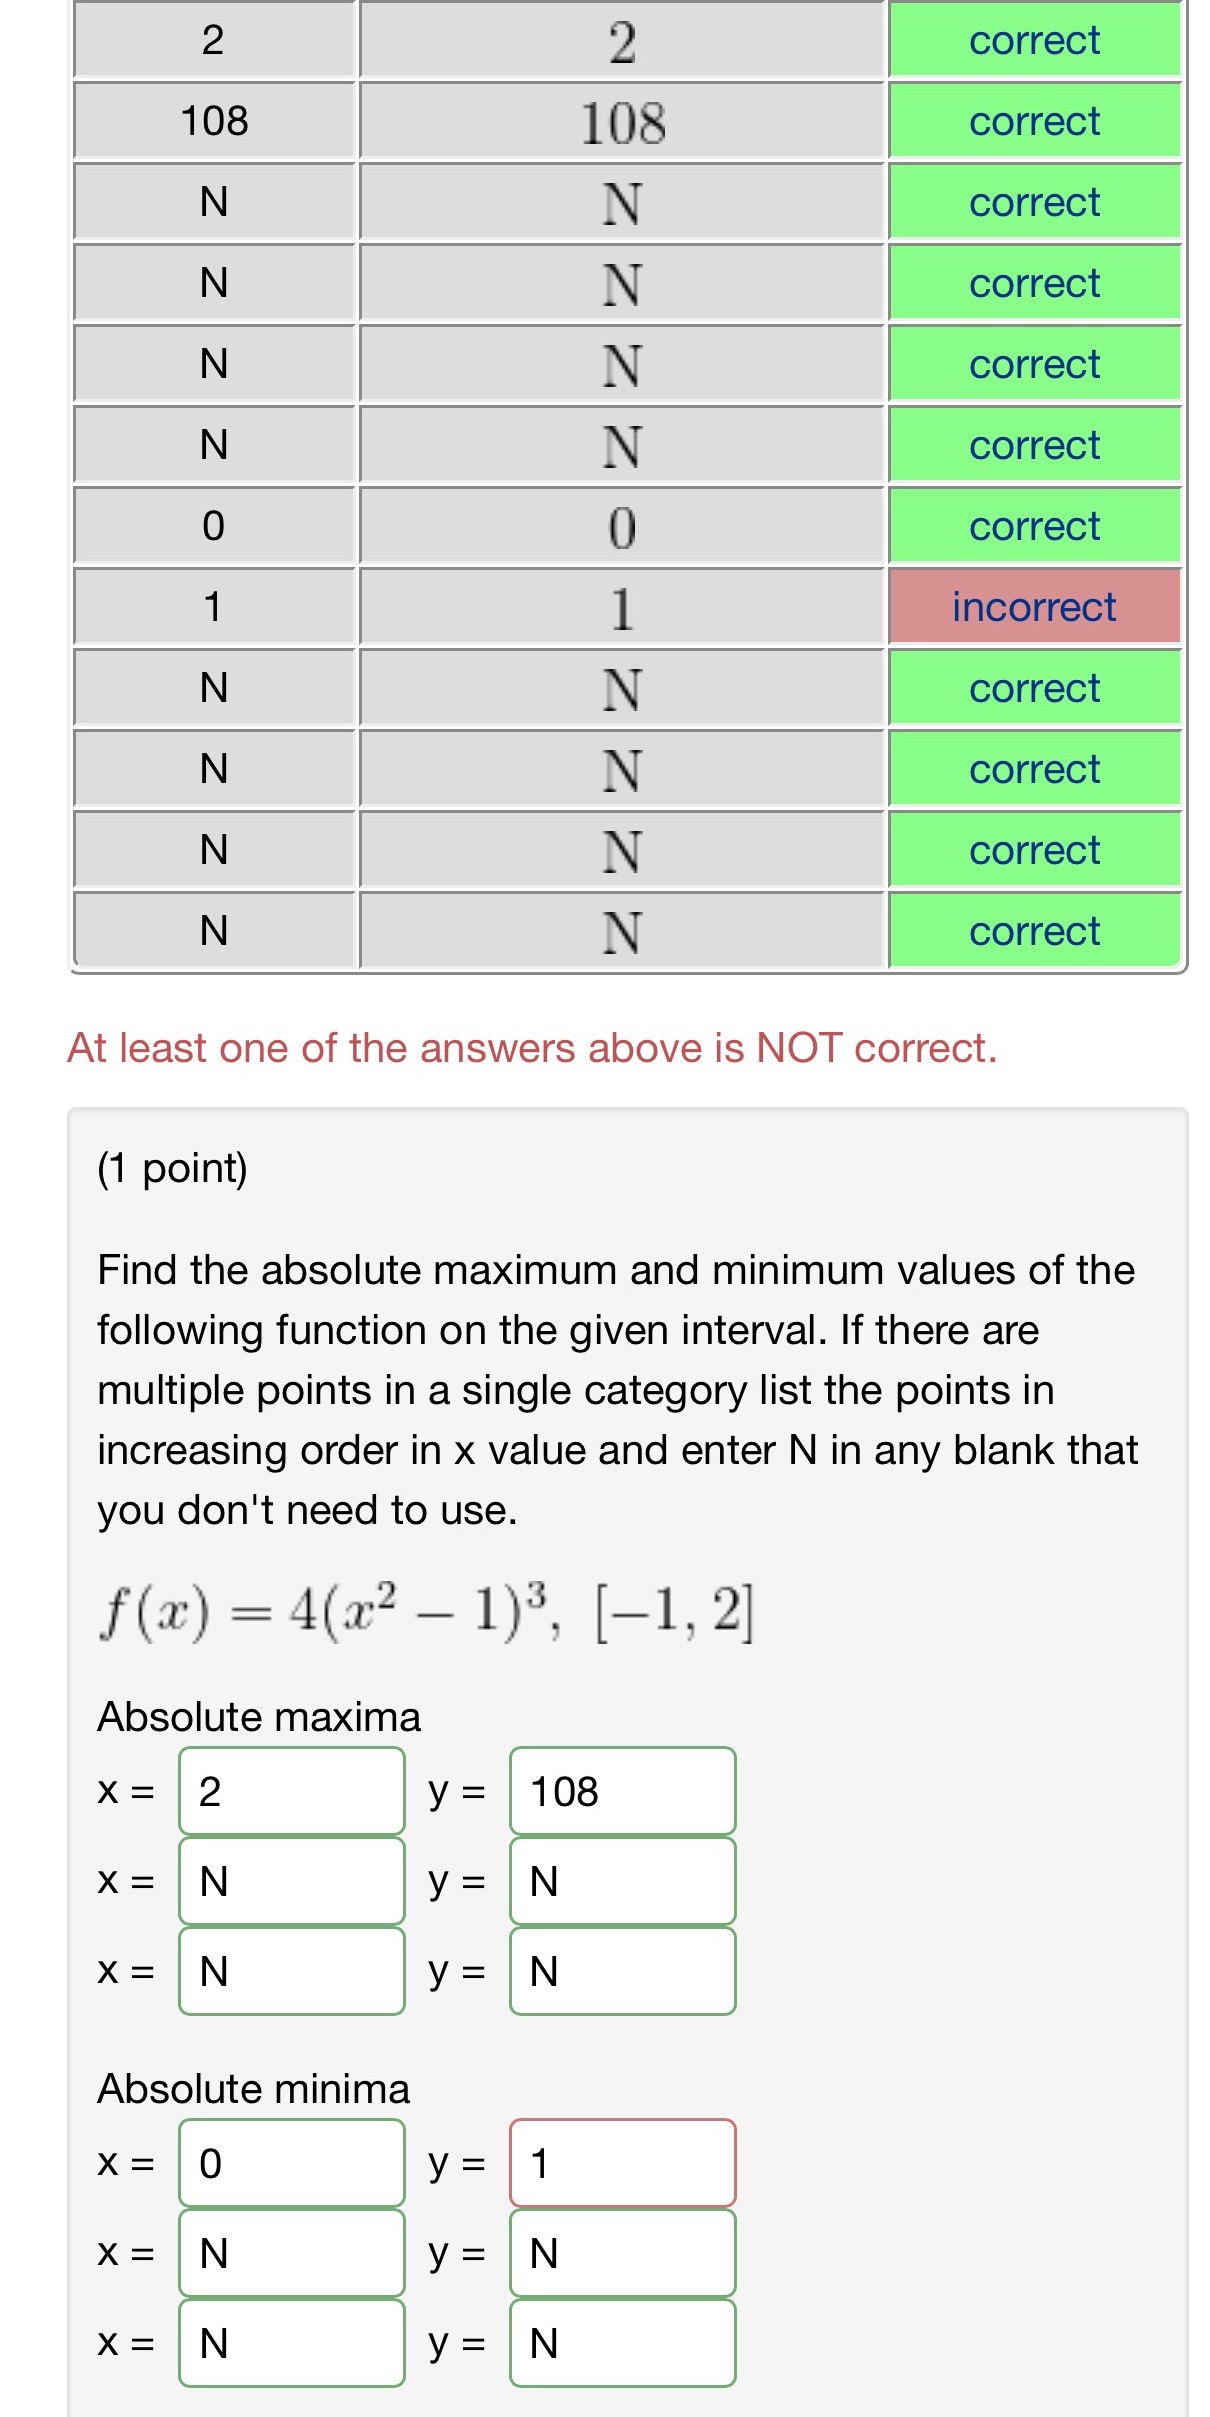Select the table entry showing 108

click(x=622, y=121)
